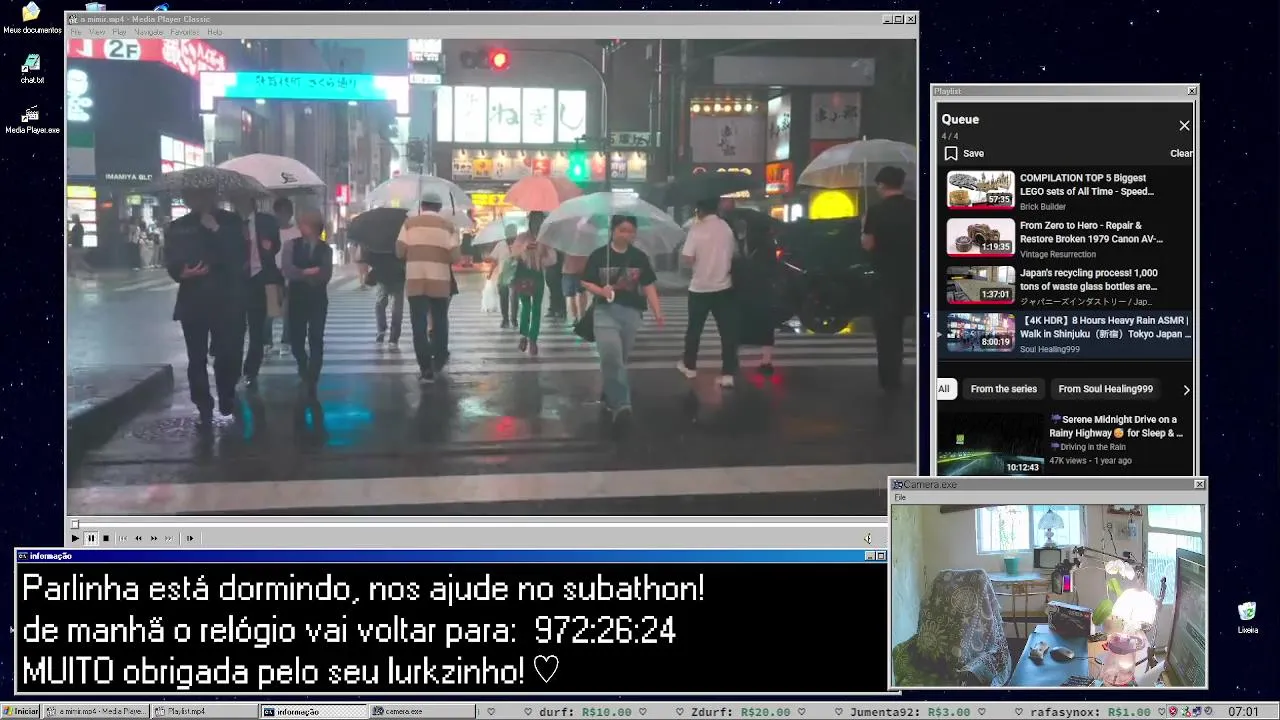Click the rewind (decrease speed) button
Viewport: 1280px width, 720px height.
[139, 538]
